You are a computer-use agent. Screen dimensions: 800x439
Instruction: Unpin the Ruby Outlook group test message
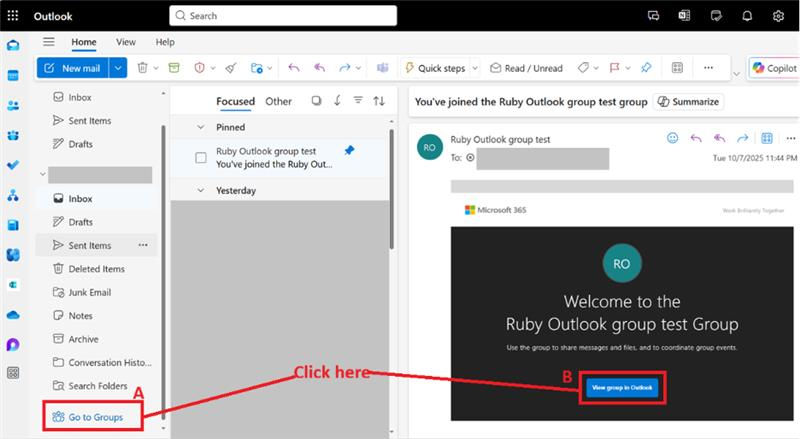click(x=349, y=150)
